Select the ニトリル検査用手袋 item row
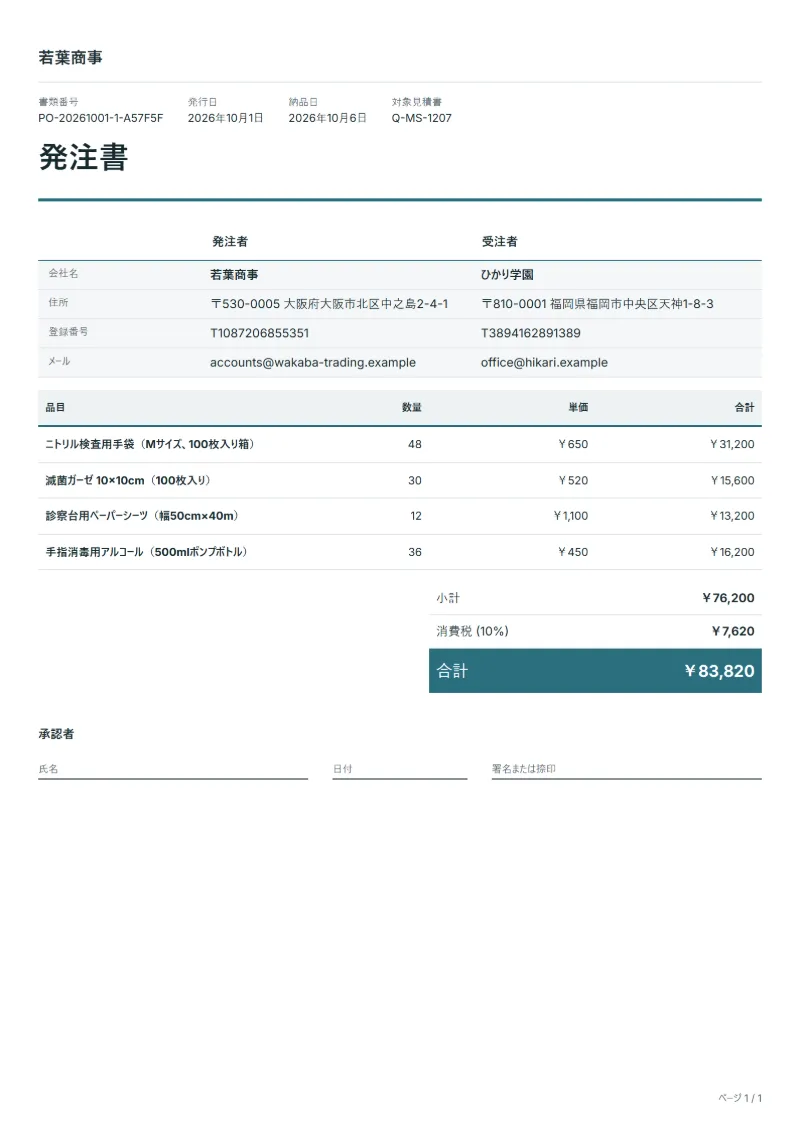The image size is (800, 1131). (400, 444)
